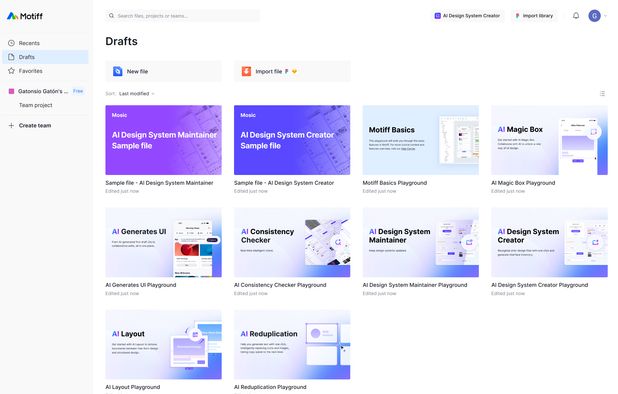
Task: Click 'AI Layout Playground' file name
Action: coord(132,387)
